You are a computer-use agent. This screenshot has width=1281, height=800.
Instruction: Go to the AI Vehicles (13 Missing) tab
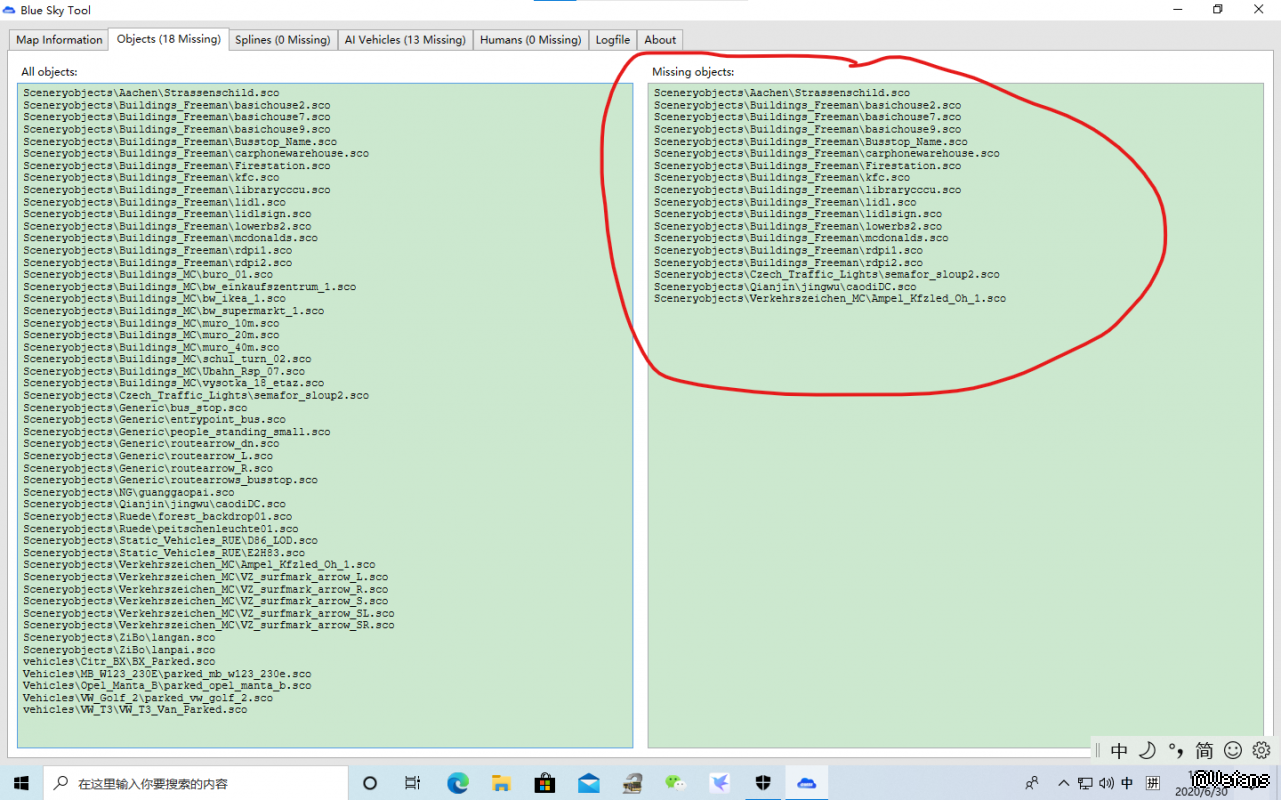point(405,40)
